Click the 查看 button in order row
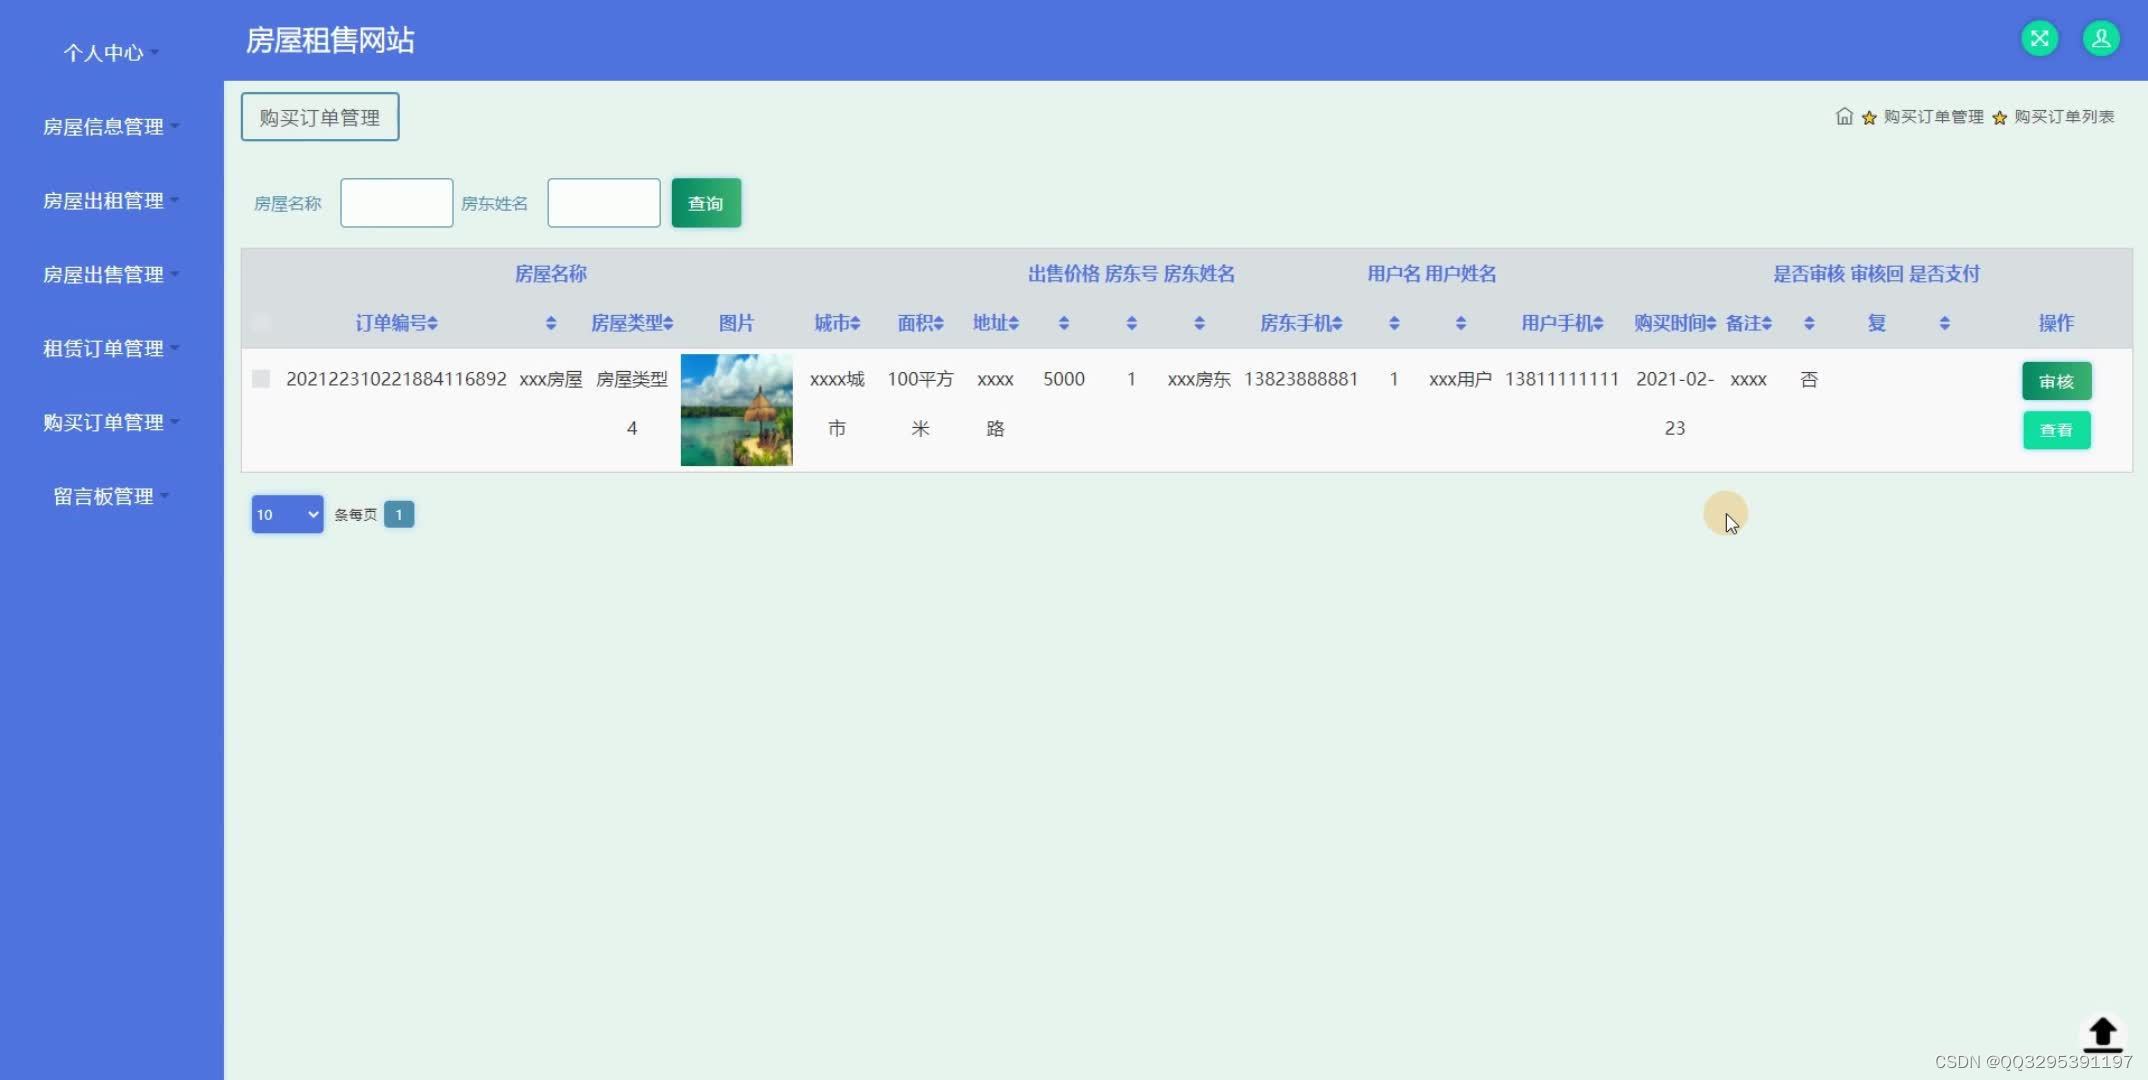The image size is (2148, 1080). [2056, 430]
